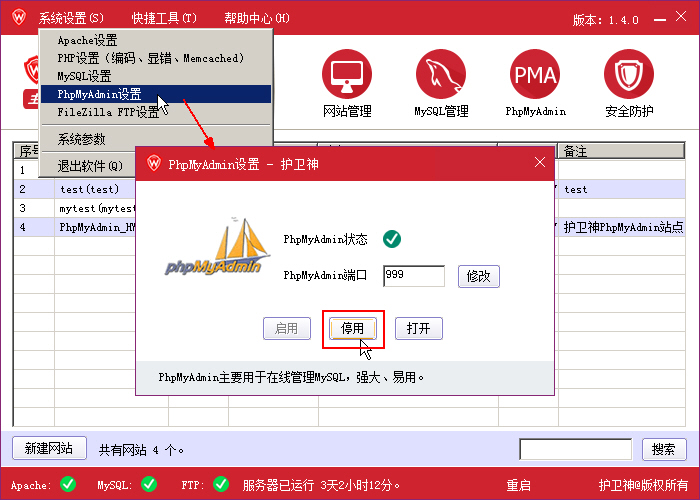Choose PHP设置 (编码、显错、Memcached) menu entry

click(x=156, y=58)
